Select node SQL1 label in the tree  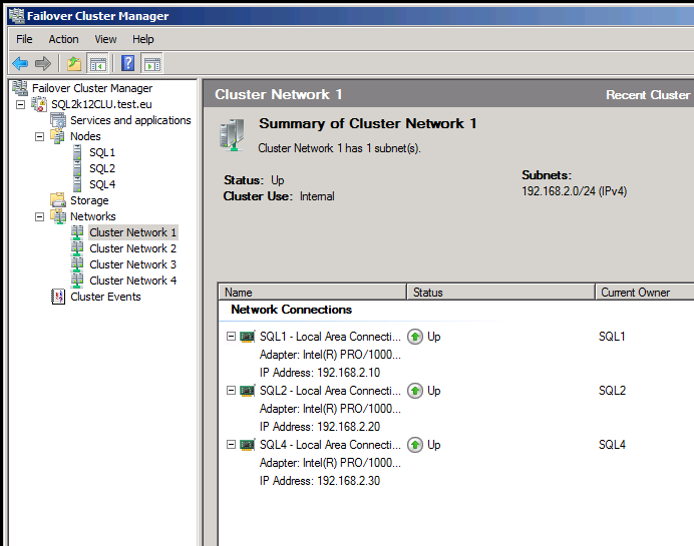click(102, 152)
